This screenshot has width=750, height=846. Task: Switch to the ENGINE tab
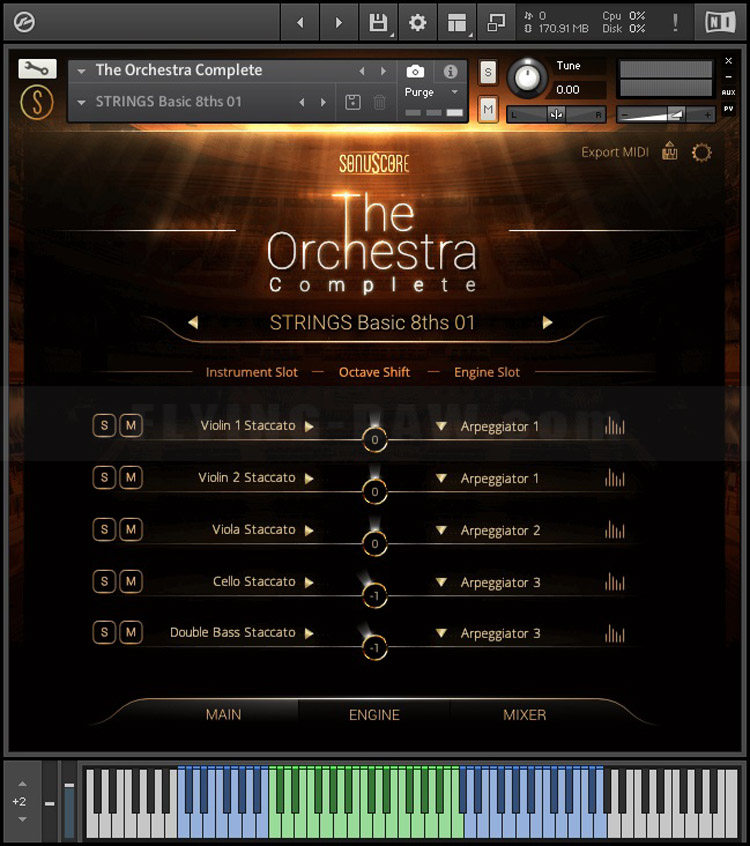click(x=374, y=714)
